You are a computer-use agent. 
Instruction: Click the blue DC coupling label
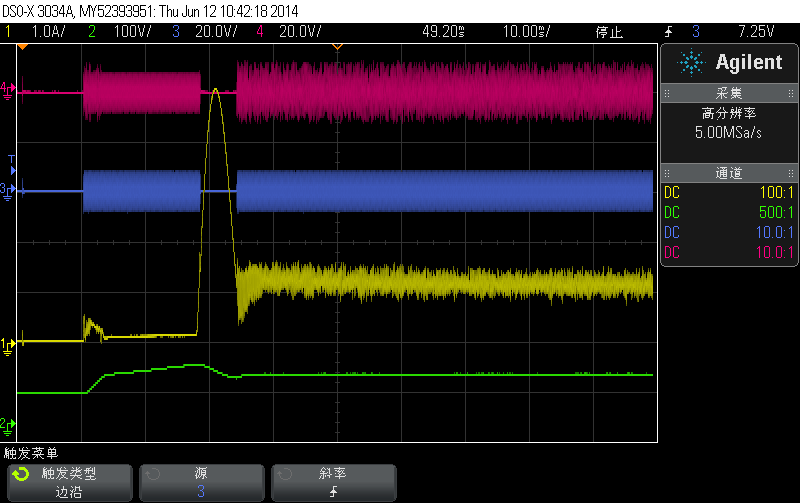click(x=672, y=232)
